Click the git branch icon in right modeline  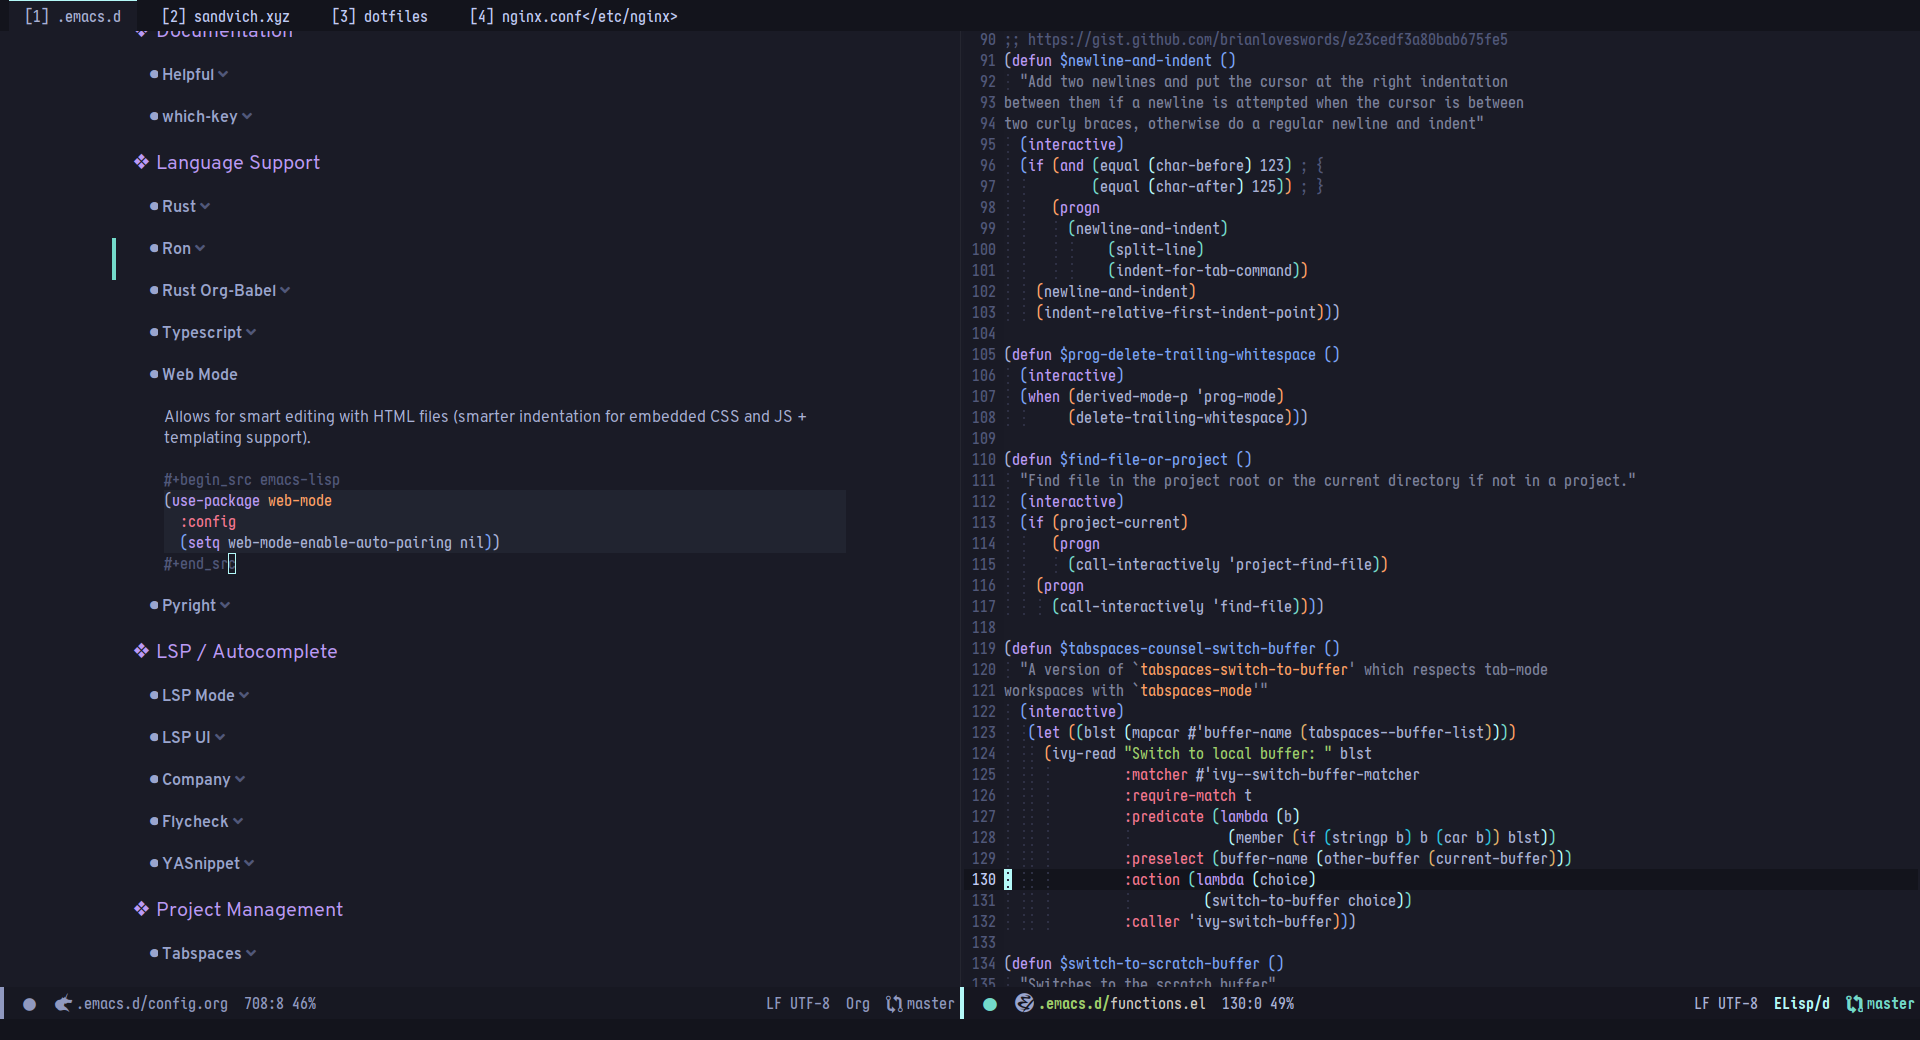click(x=1854, y=1004)
